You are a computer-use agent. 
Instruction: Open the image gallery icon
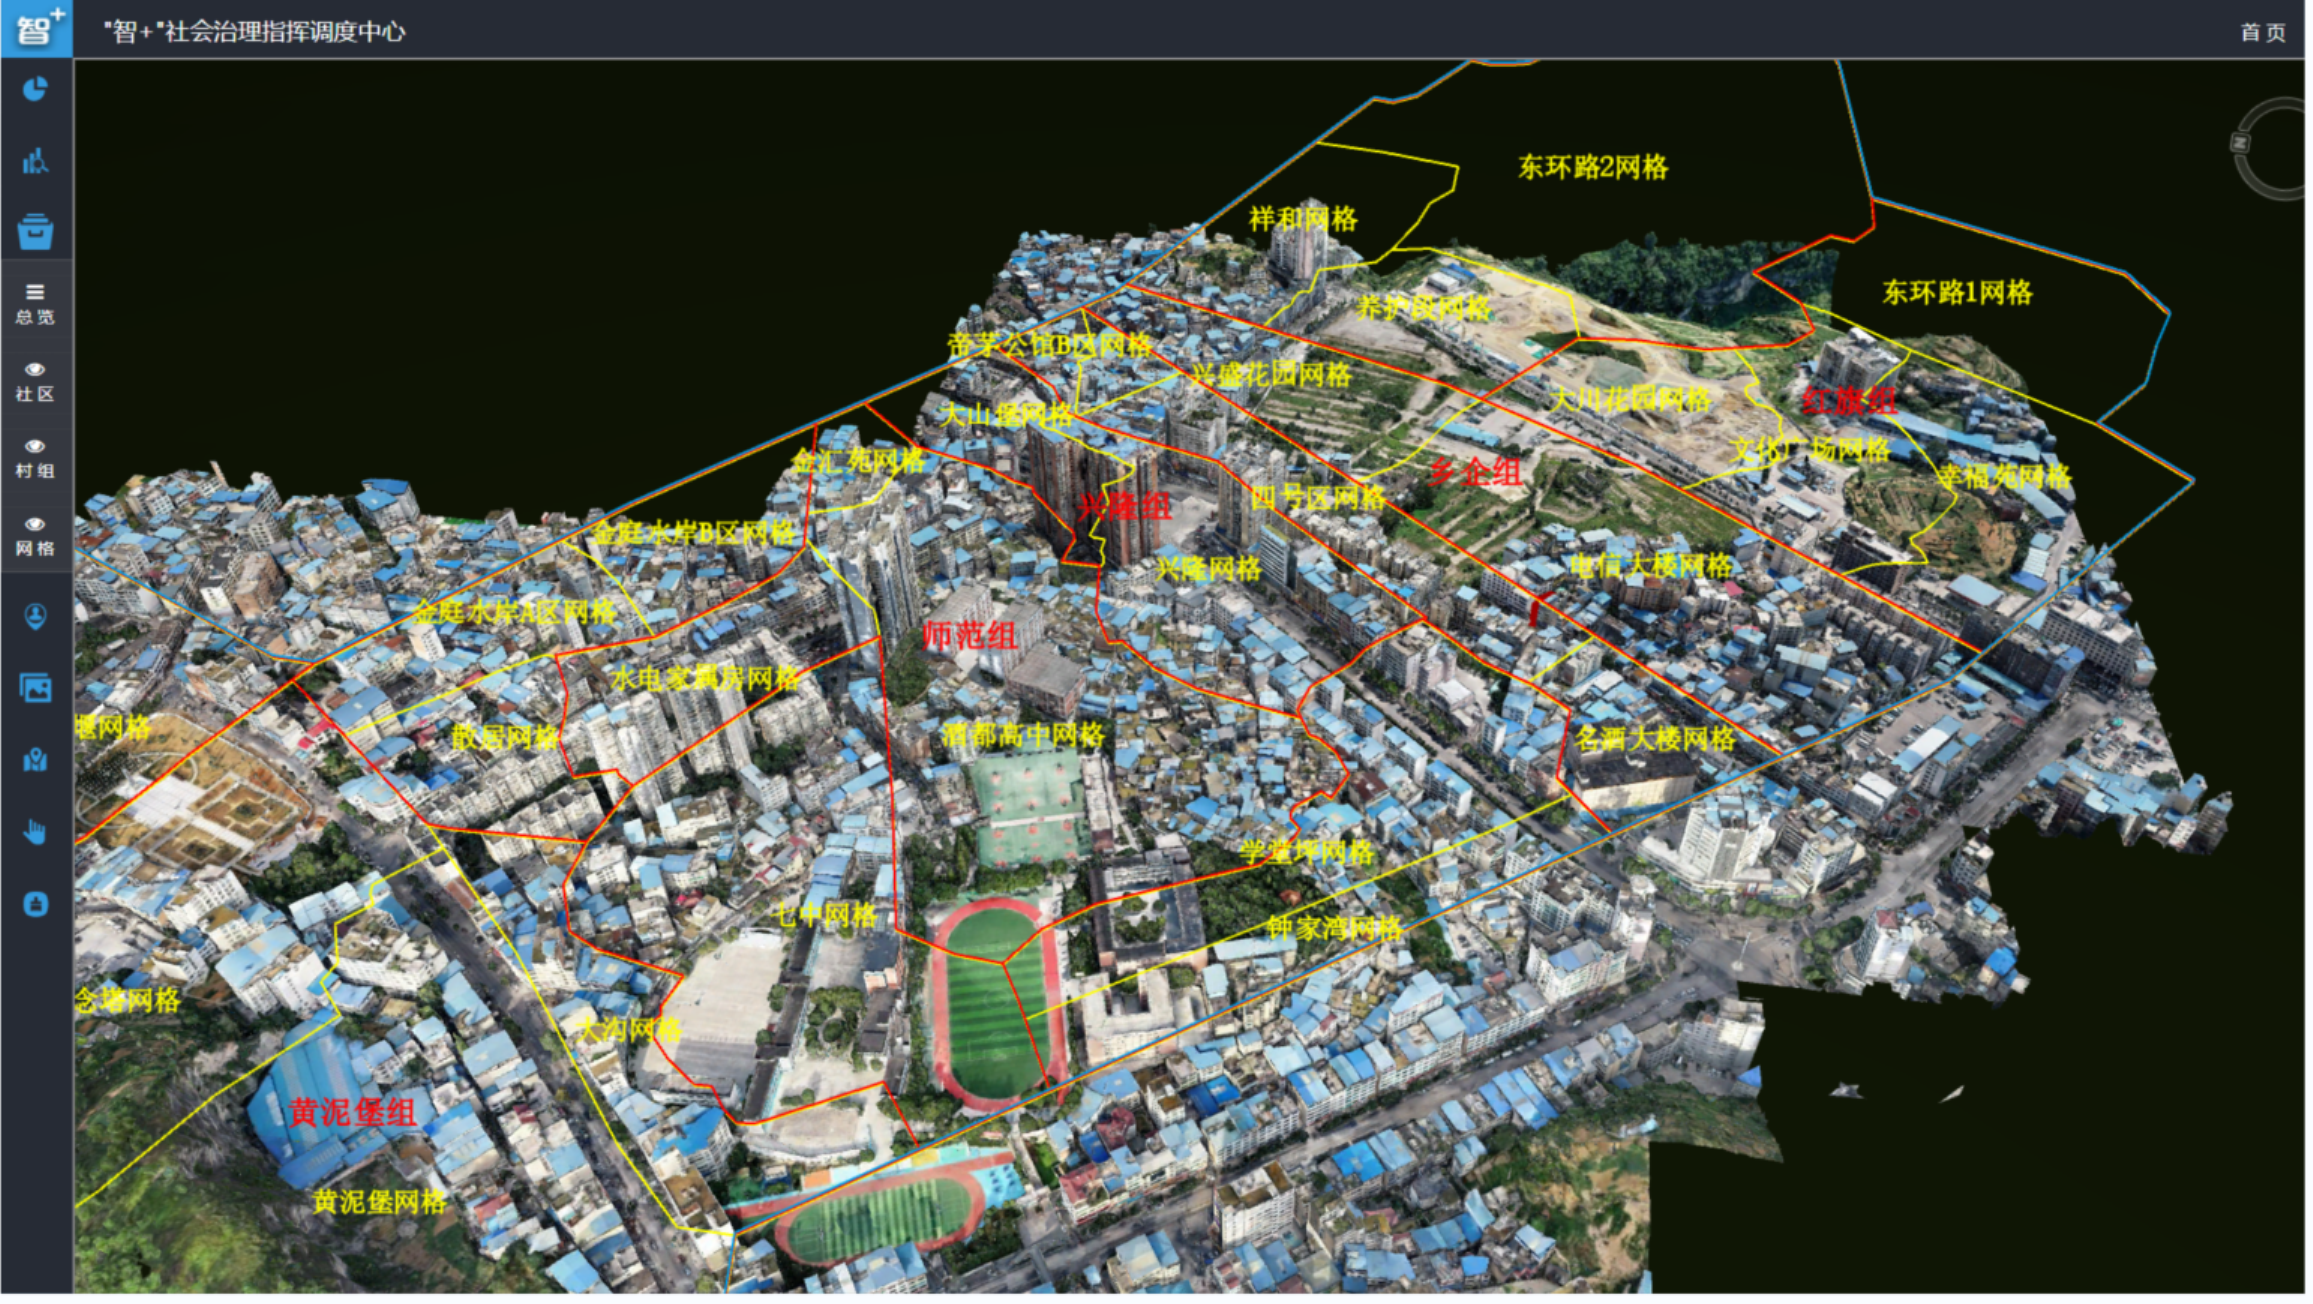point(35,689)
